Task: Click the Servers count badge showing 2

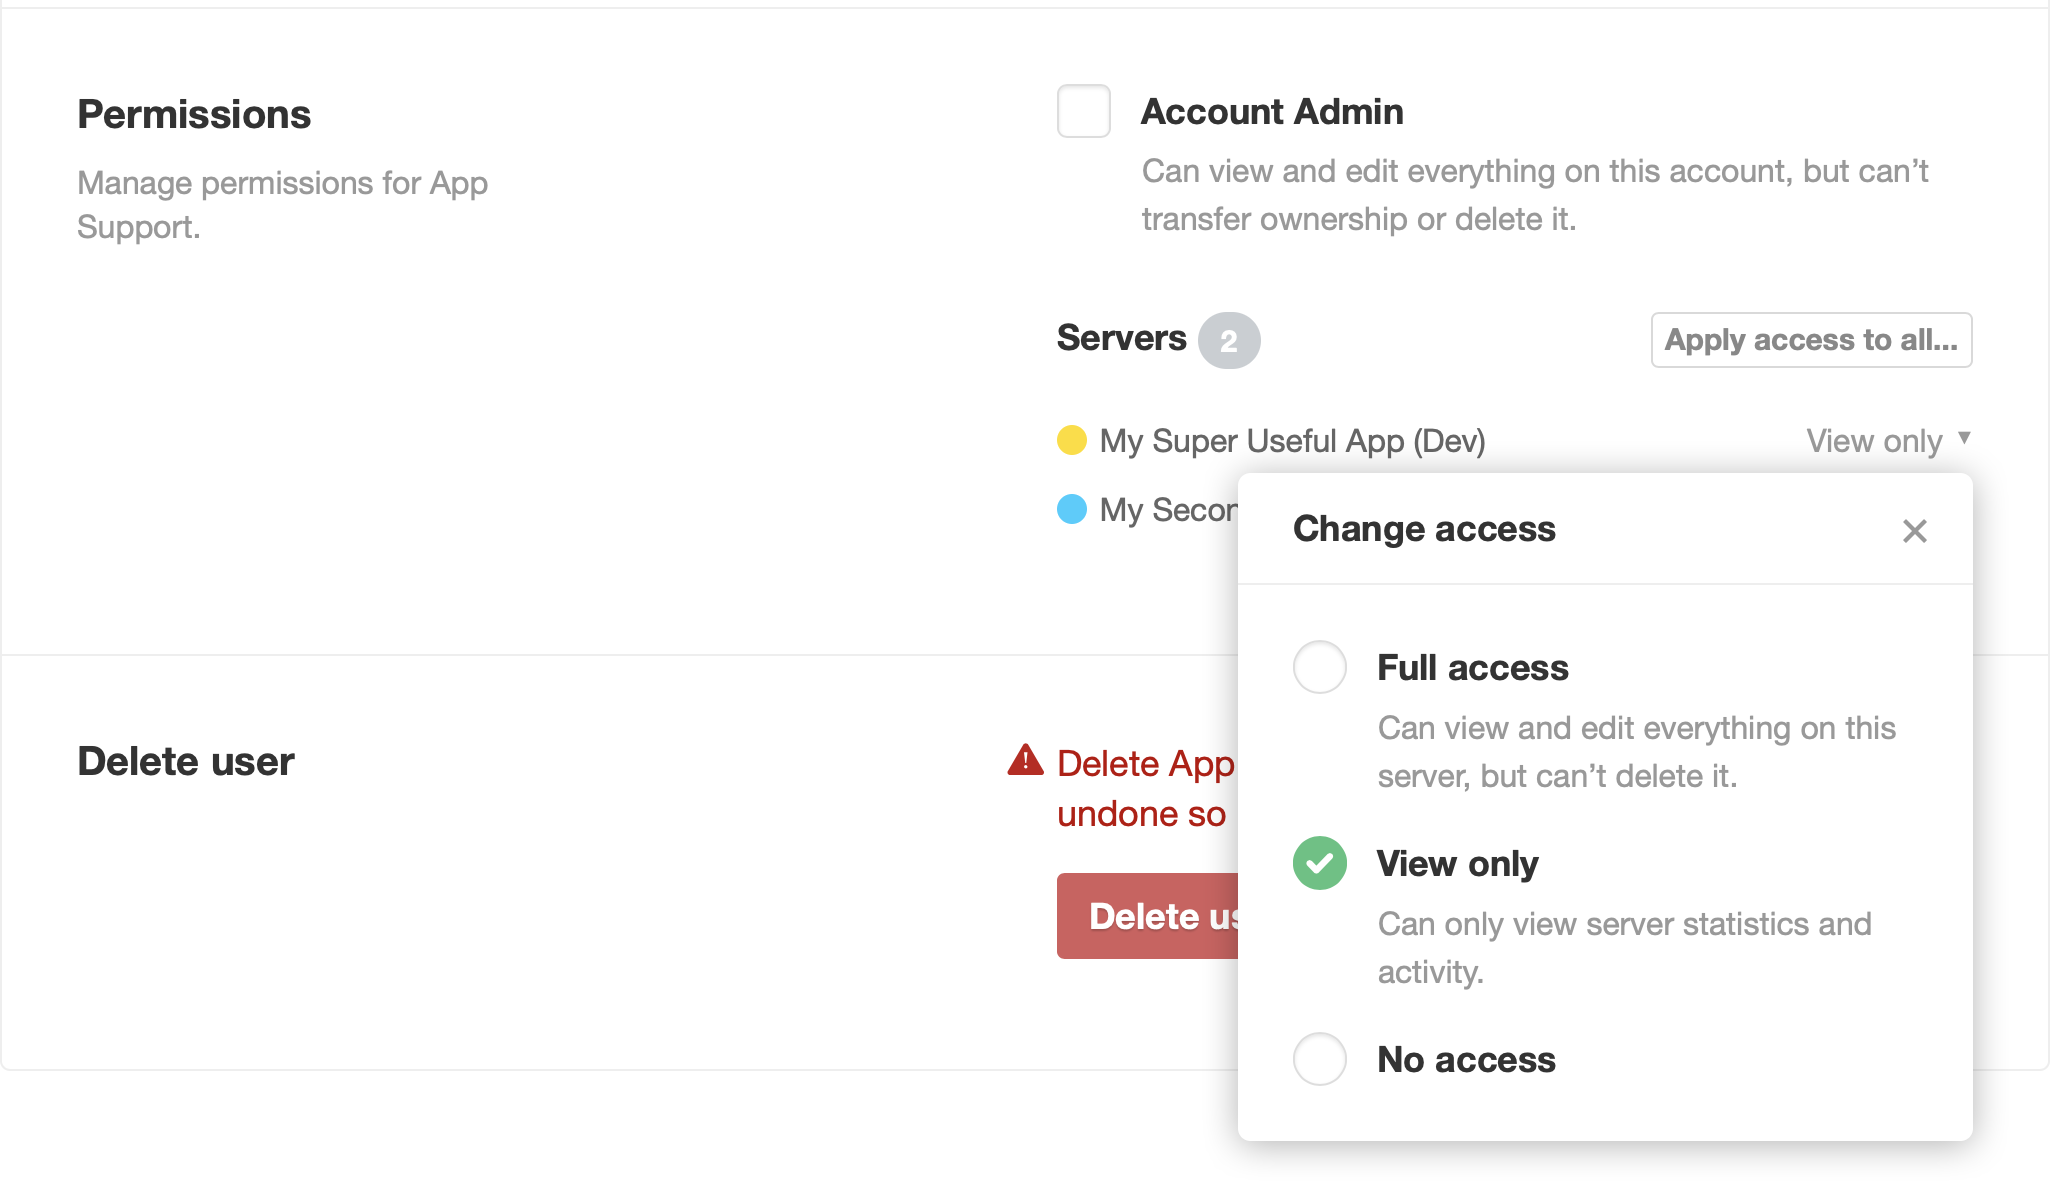Action: 1229,340
